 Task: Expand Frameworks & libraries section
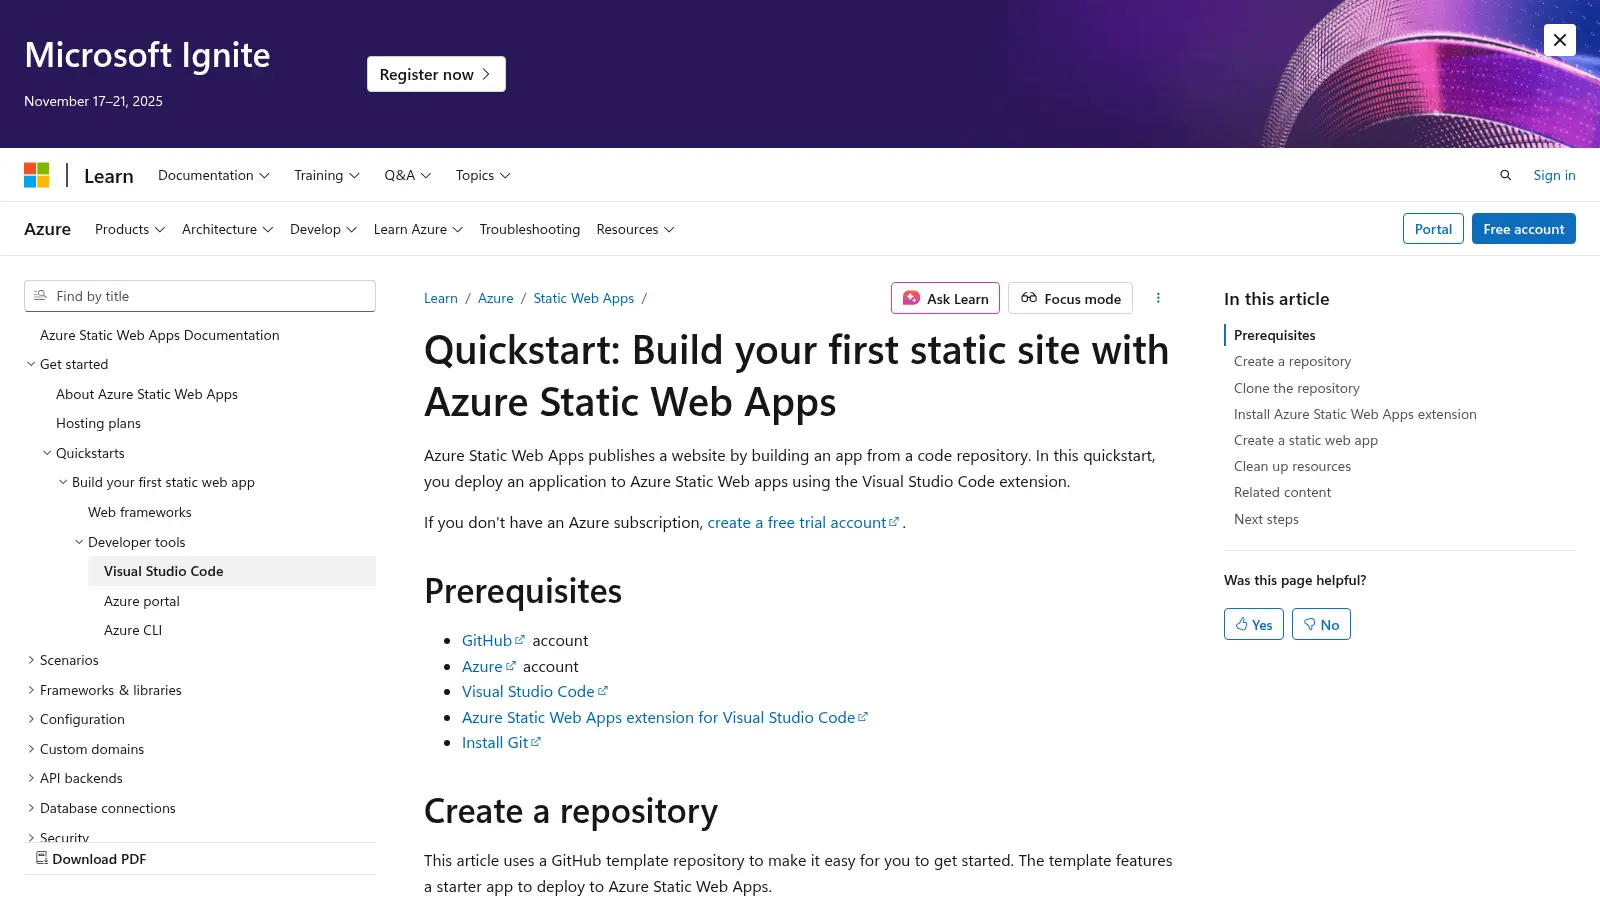pyautogui.click(x=103, y=690)
